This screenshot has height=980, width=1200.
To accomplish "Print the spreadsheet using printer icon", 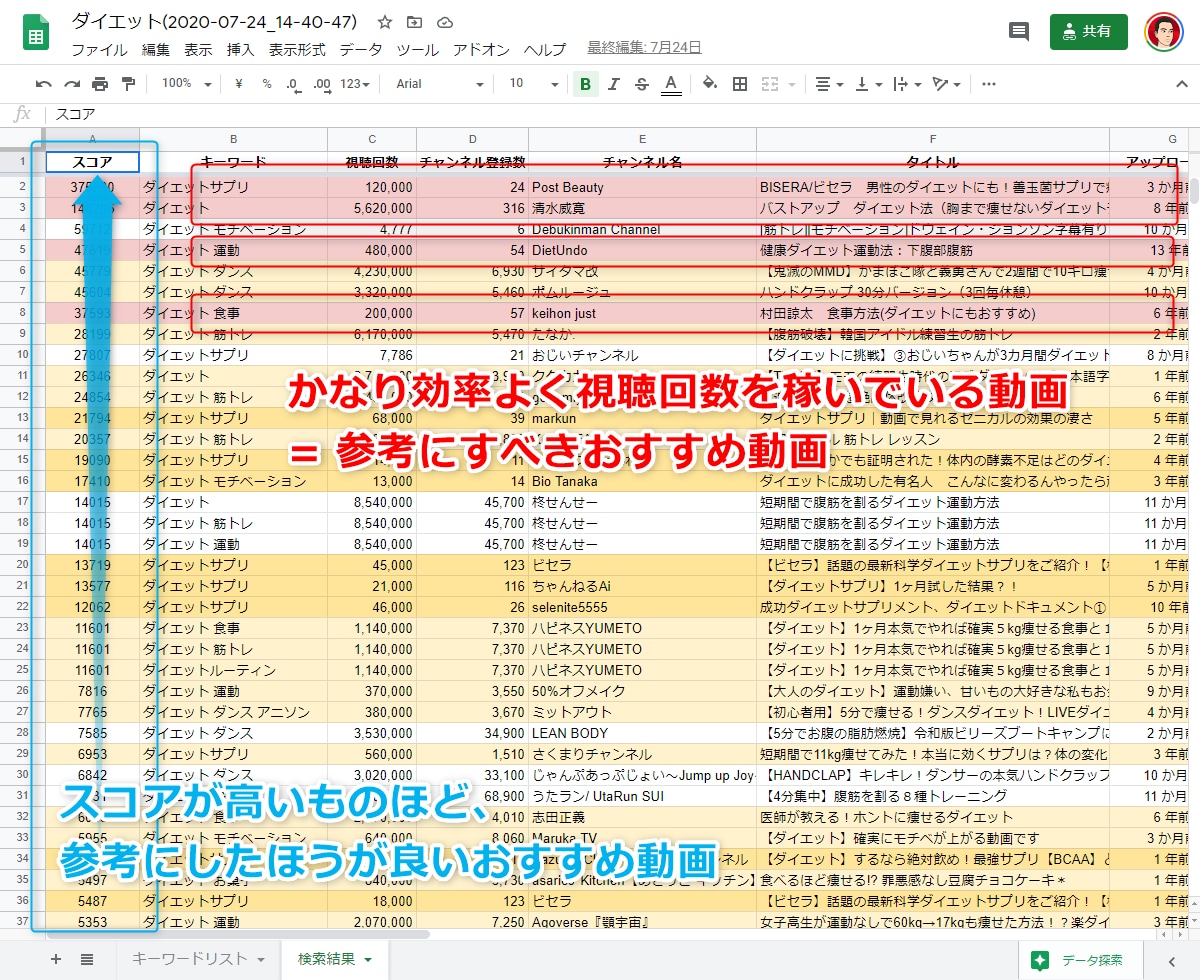I will (x=100, y=84).
